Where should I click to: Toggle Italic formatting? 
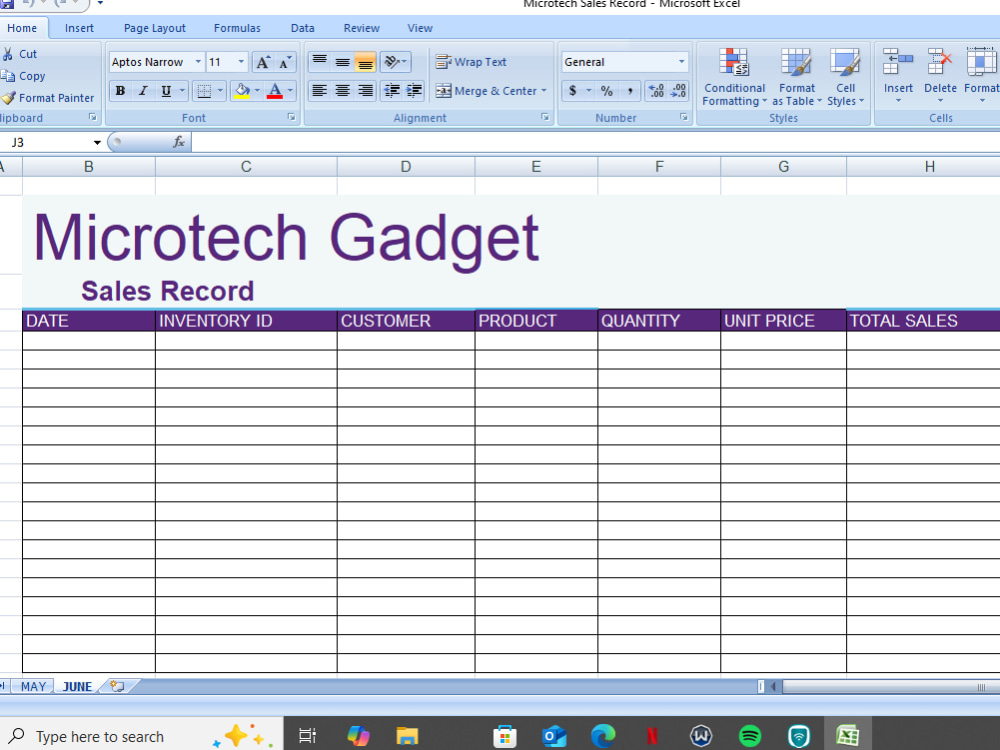143,91
